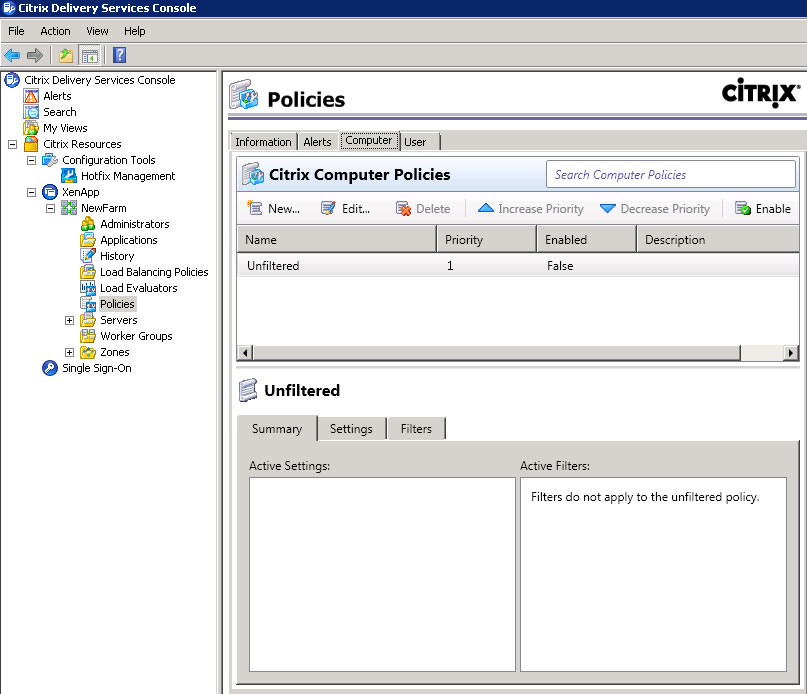Open the File menu
This screenshot has height=694, width=807.
click(x=16, y=31)
